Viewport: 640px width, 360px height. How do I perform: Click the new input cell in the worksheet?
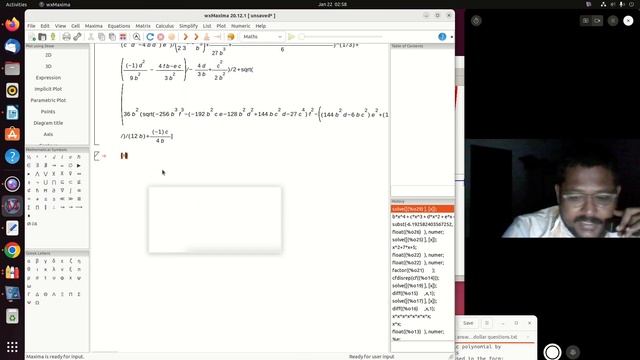[x=124, y=156]
